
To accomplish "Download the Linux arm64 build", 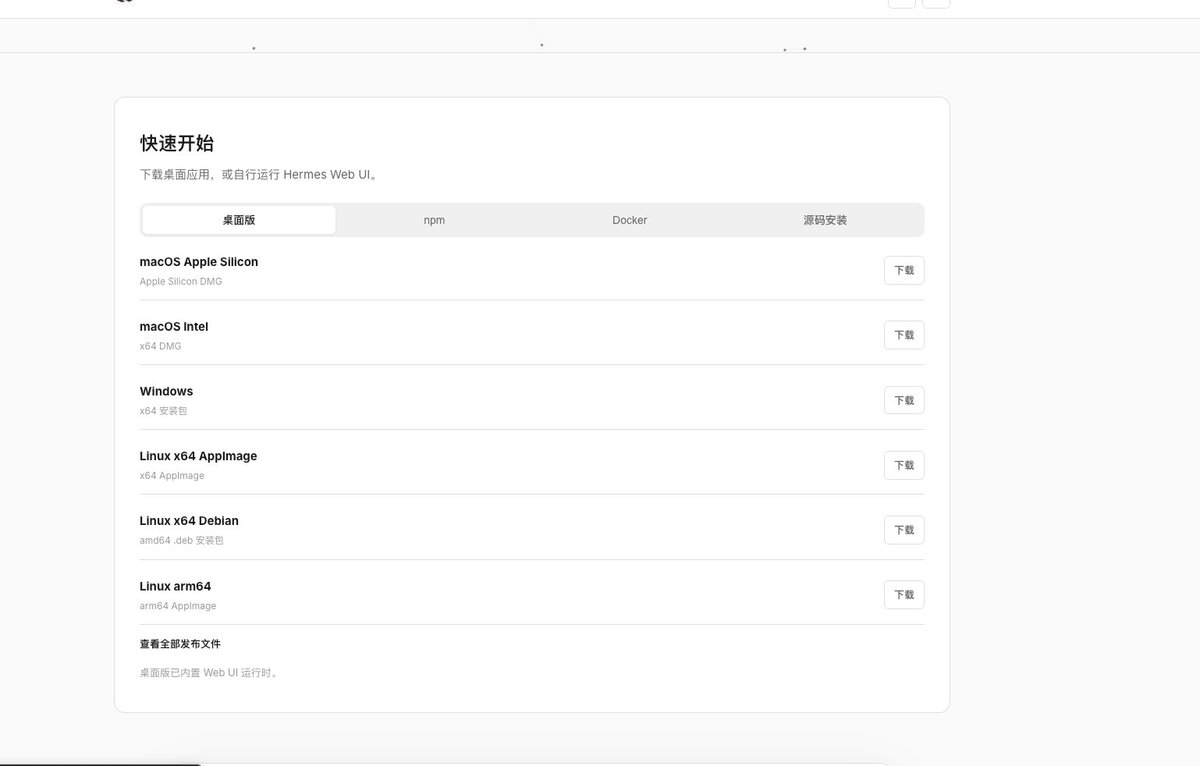I will (x=904, y=595).
